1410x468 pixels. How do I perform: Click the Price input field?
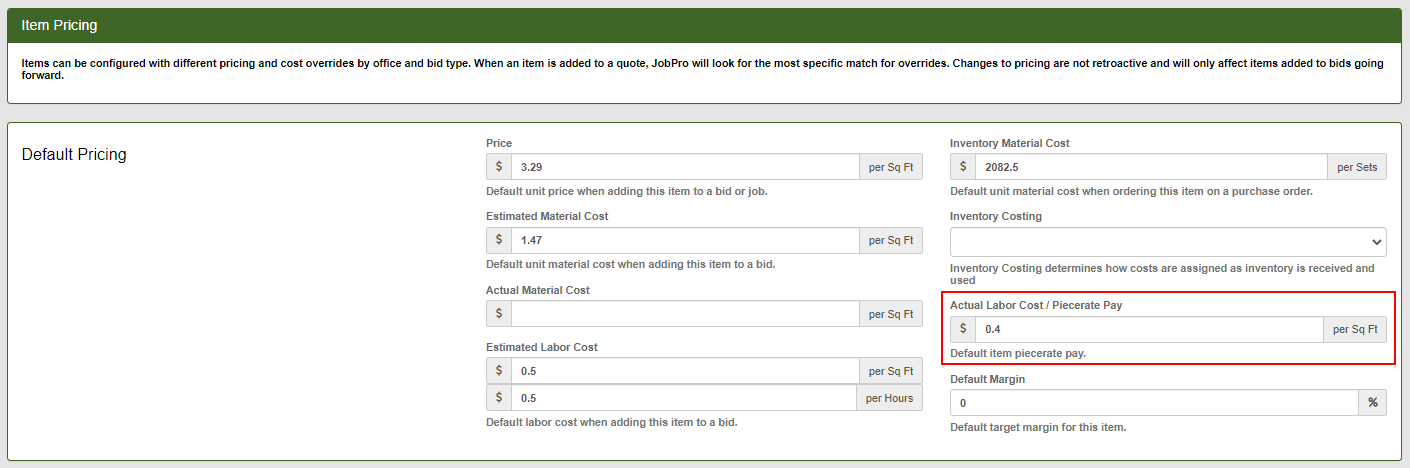pos(684,167)
